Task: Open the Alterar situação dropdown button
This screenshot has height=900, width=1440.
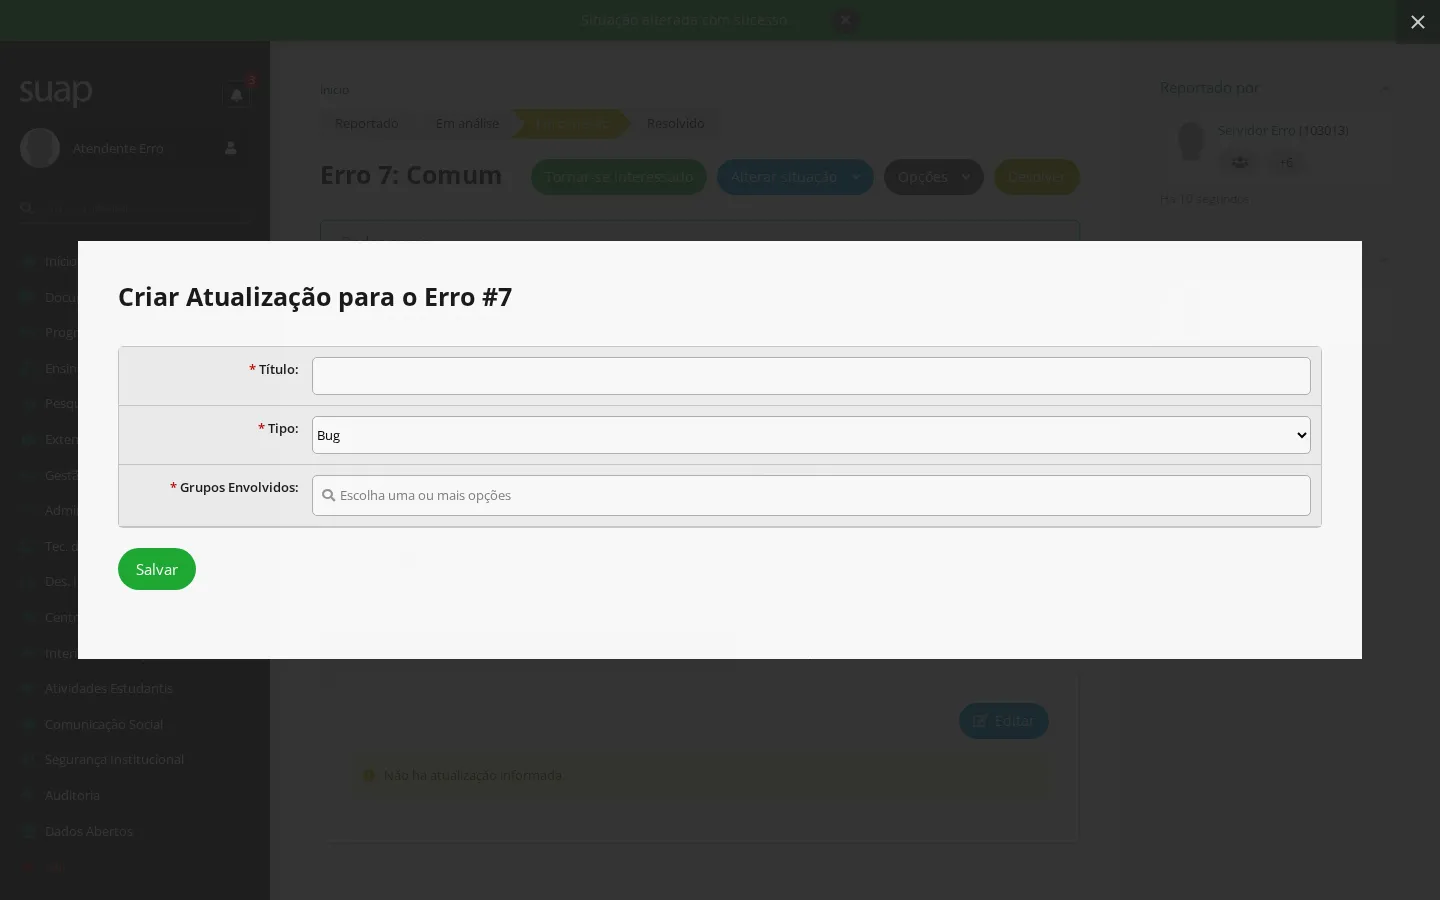Action: [x=795, y=177]
